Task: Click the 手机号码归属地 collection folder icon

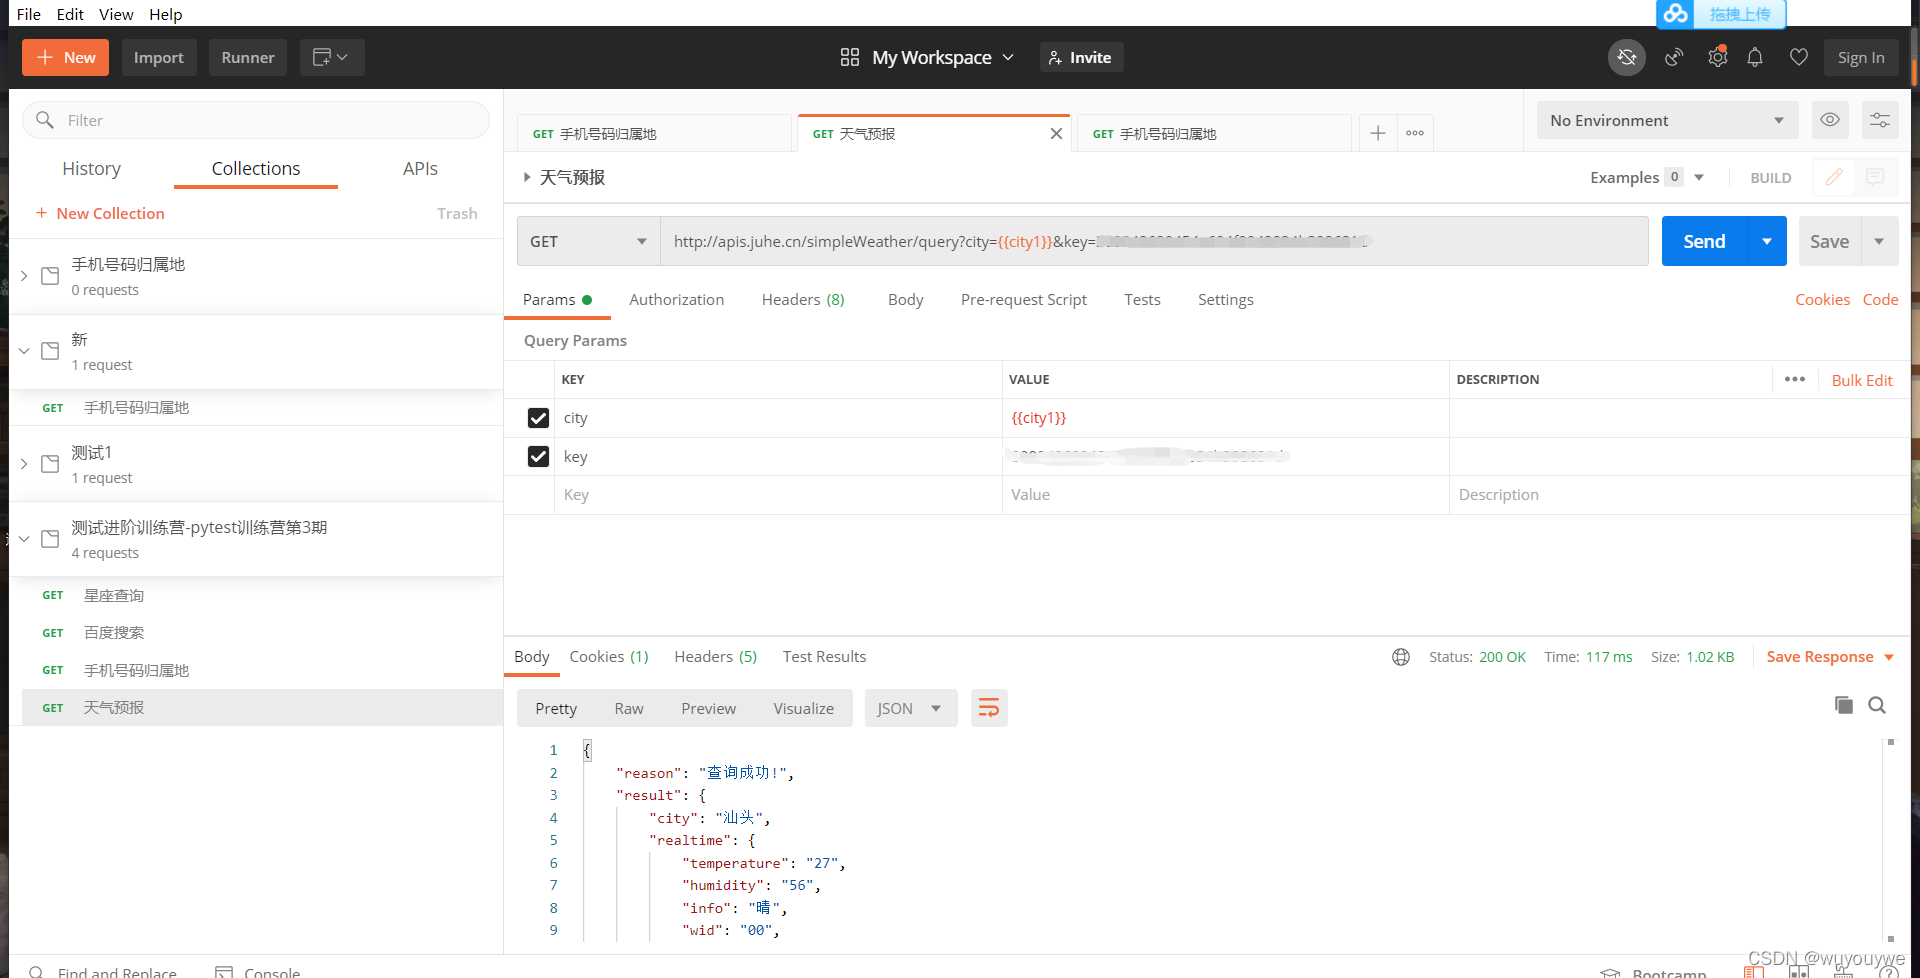Action: (50, 276)
